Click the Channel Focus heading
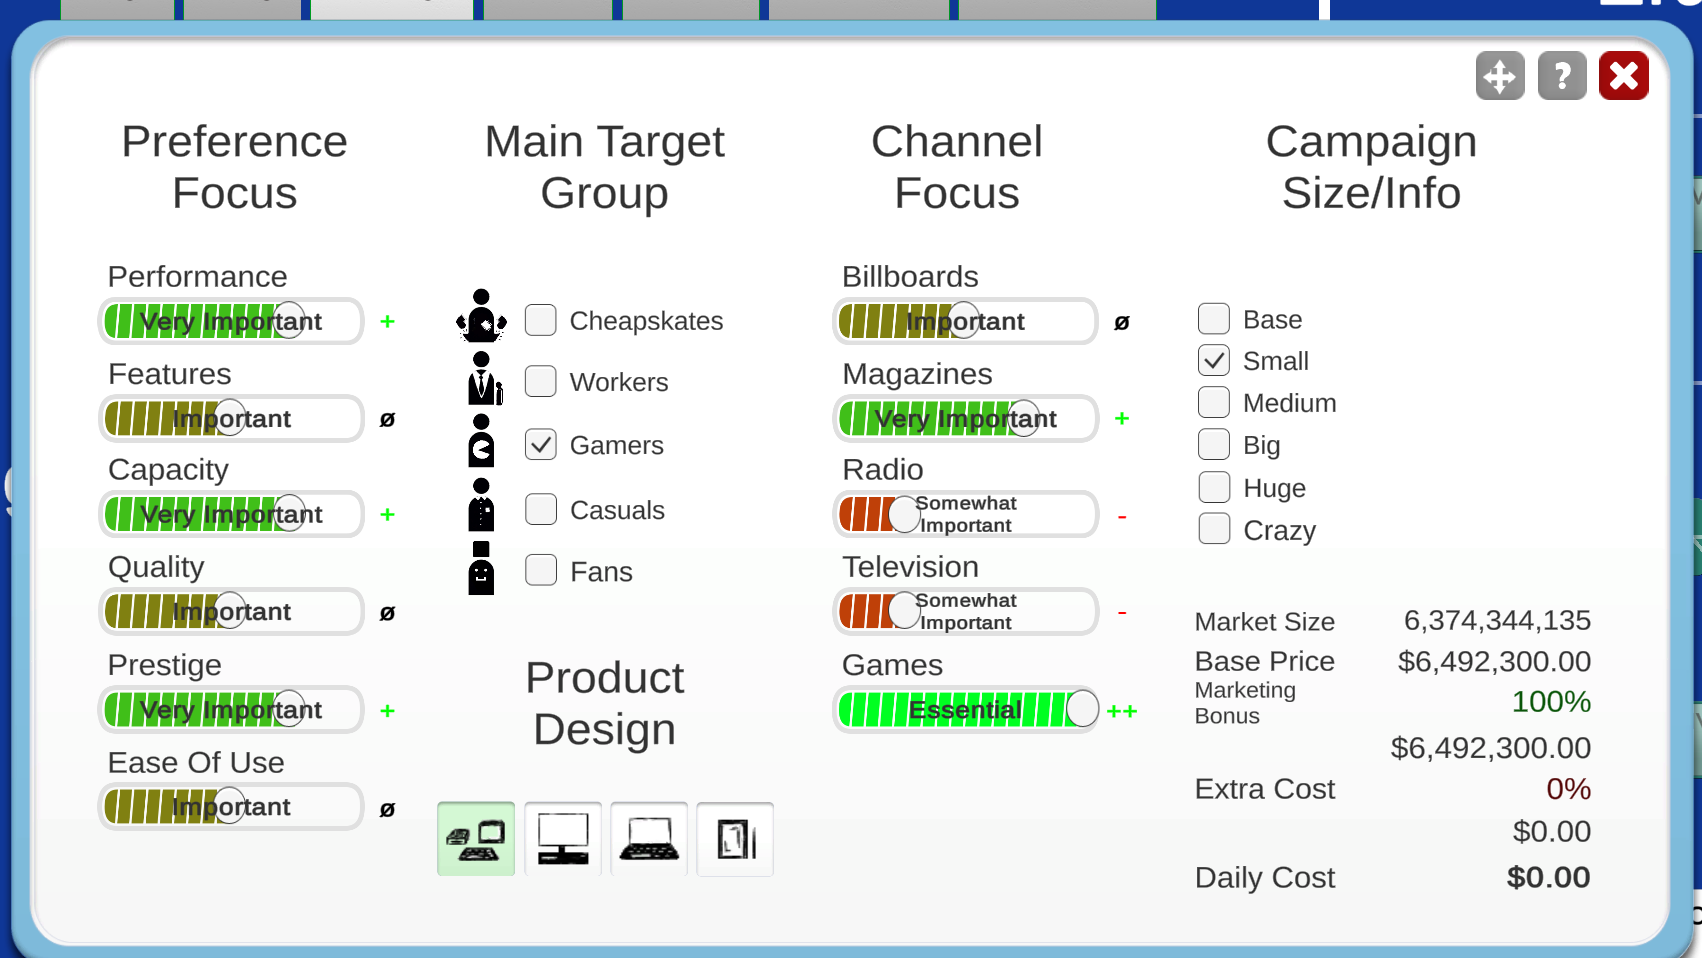Viewport: 1702px width, 958px height. 957,167
